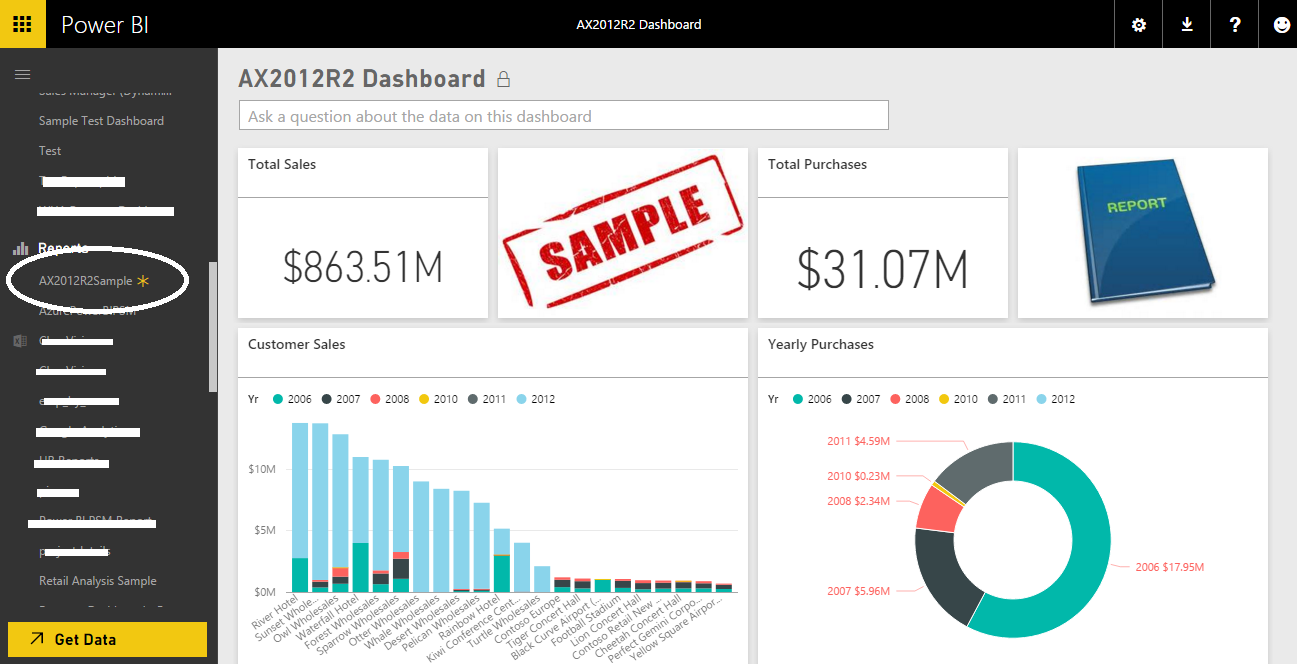Image resolution: width=1297 pixels, height=664 pixels.
Task: Open the Sample Test Dashboard
Action: pos(101,121)
